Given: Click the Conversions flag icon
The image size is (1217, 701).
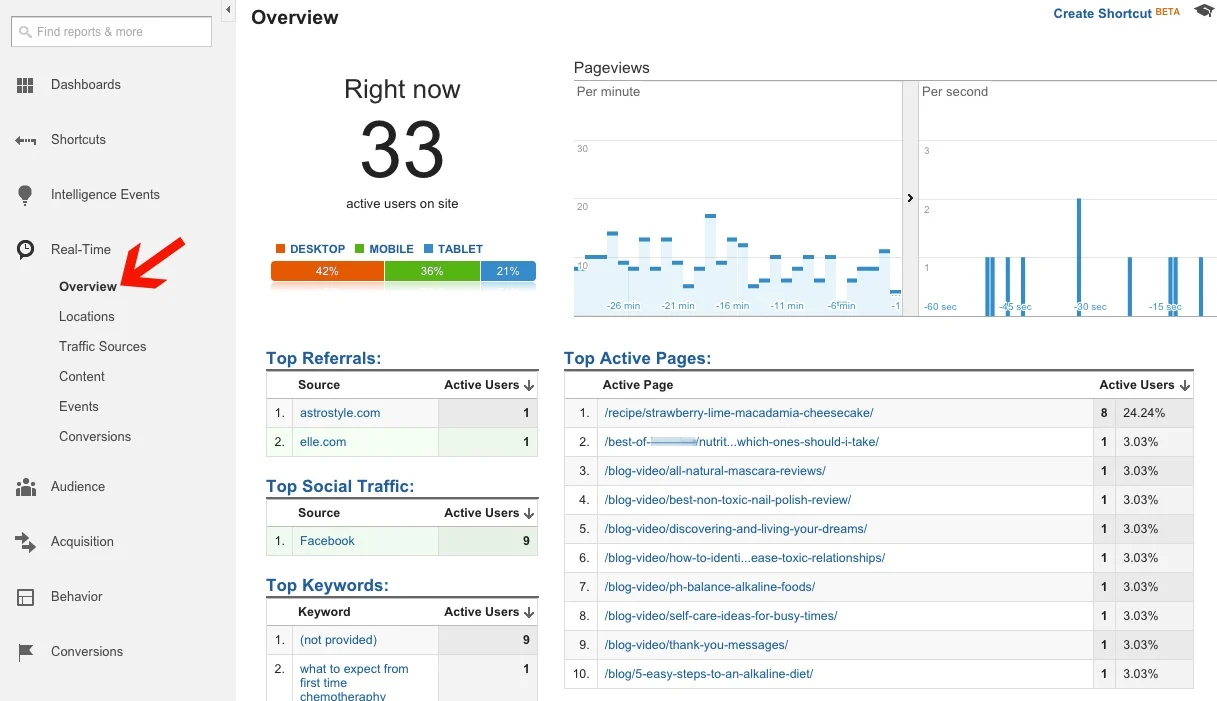Looking at the screenshot, I should pos(24,651).
